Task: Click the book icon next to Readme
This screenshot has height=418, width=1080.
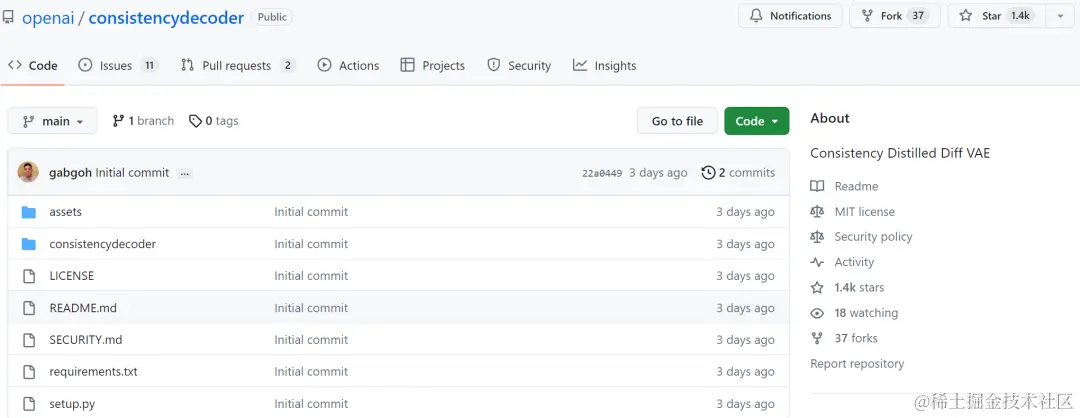Action: (817, 187)
